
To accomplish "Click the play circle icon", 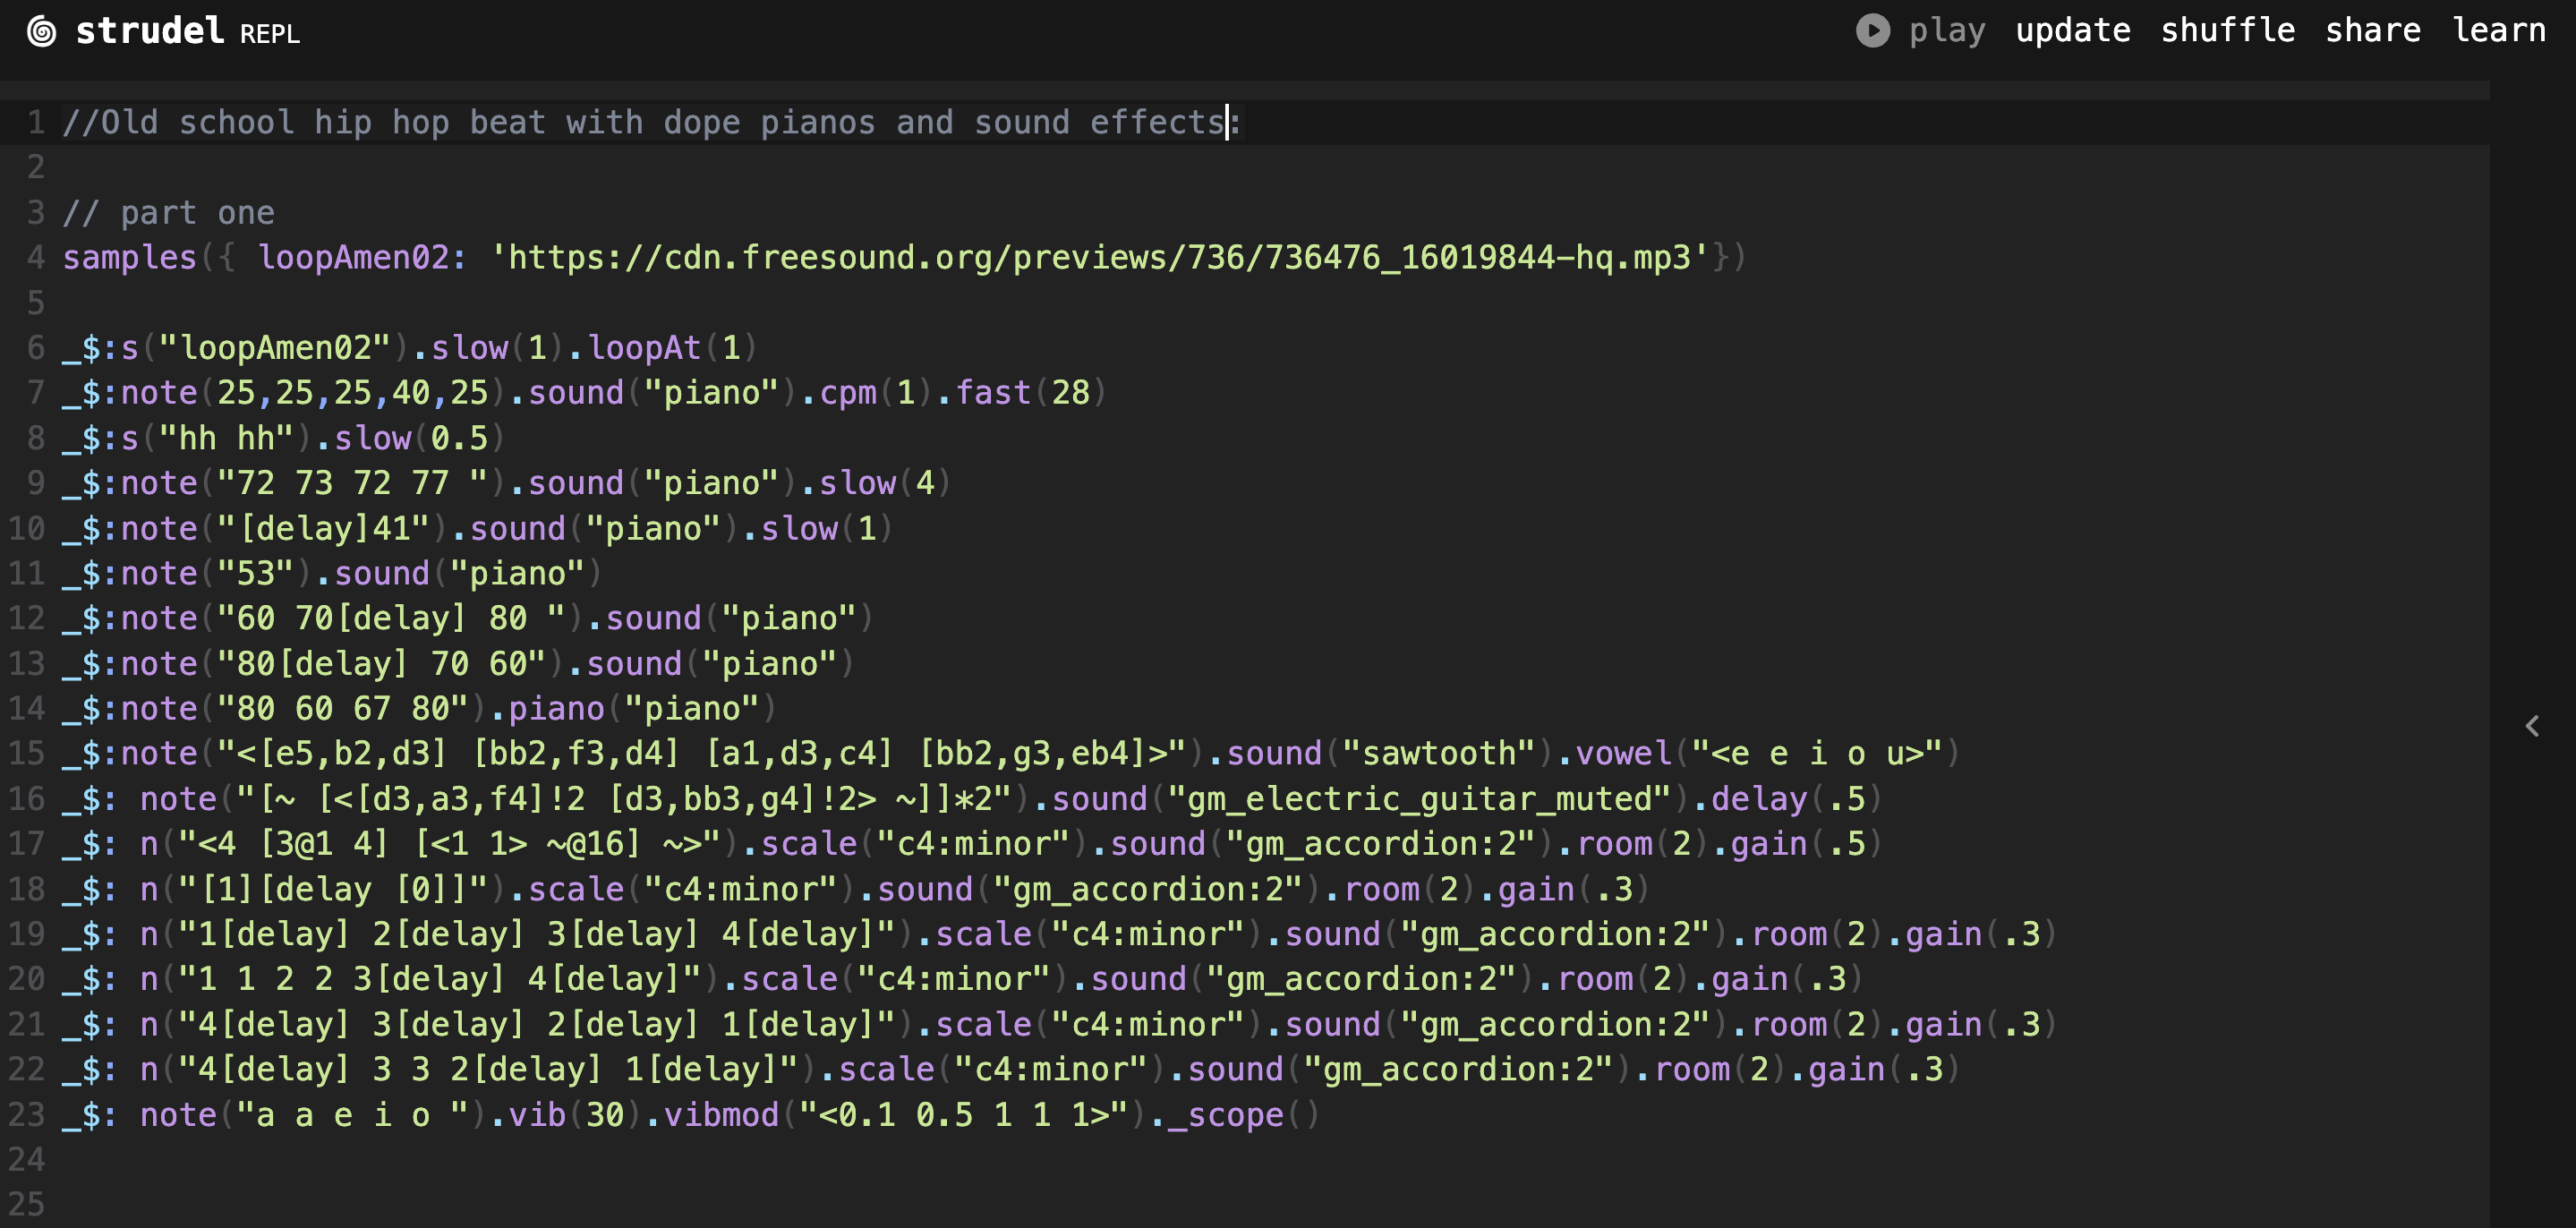I will tap(1873, 30).
